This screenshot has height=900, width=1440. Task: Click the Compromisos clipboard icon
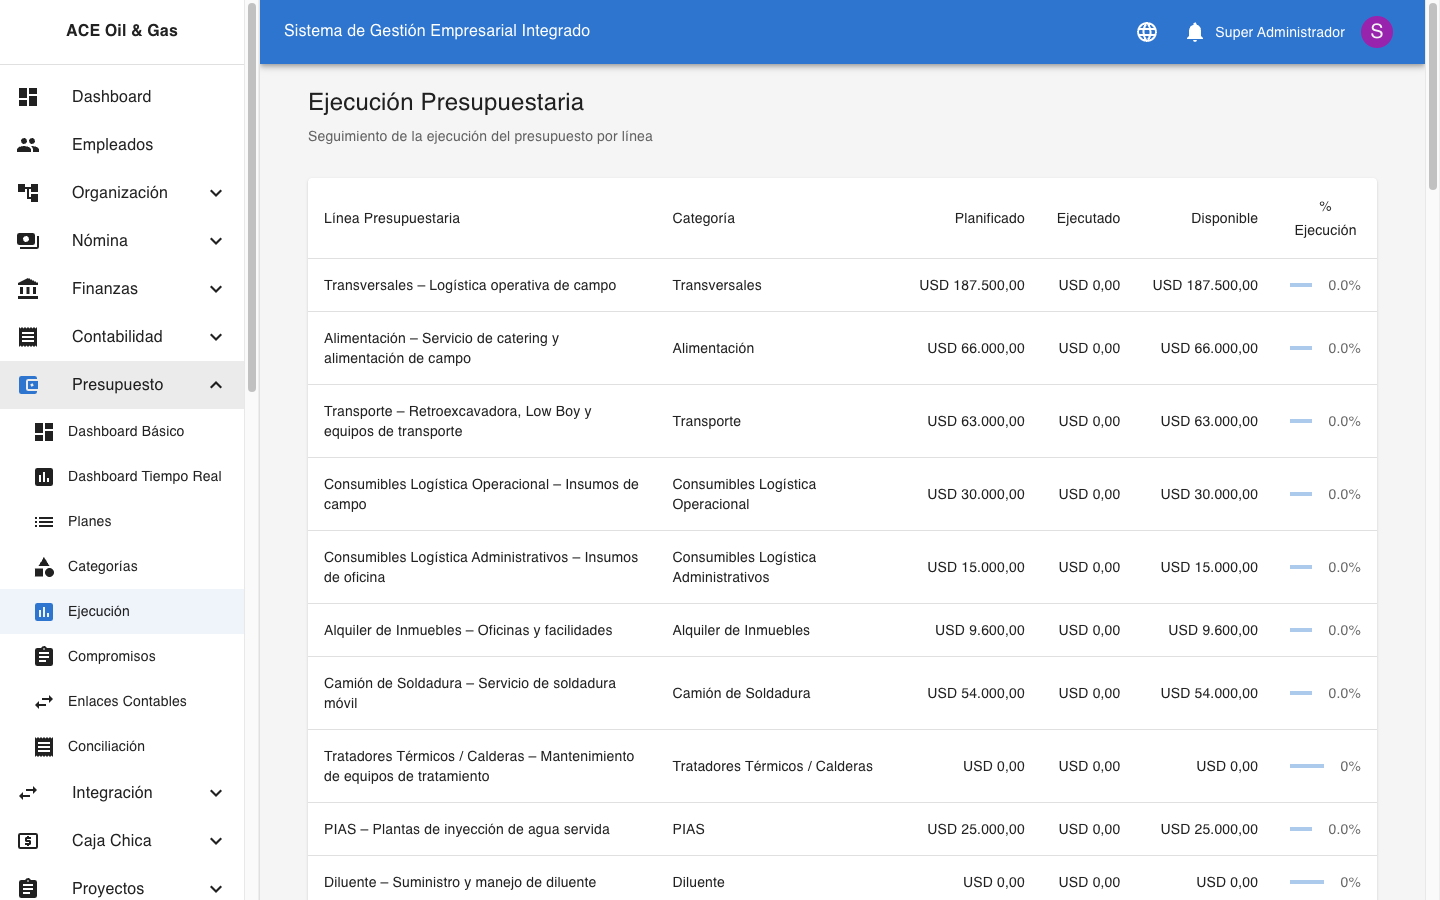pyautogui.click(x=44, y=656)
